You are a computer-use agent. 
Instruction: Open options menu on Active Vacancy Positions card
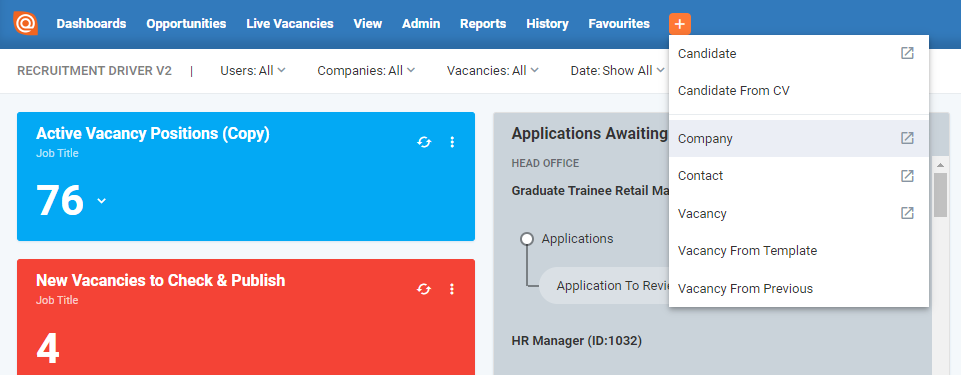pos(452,142)
